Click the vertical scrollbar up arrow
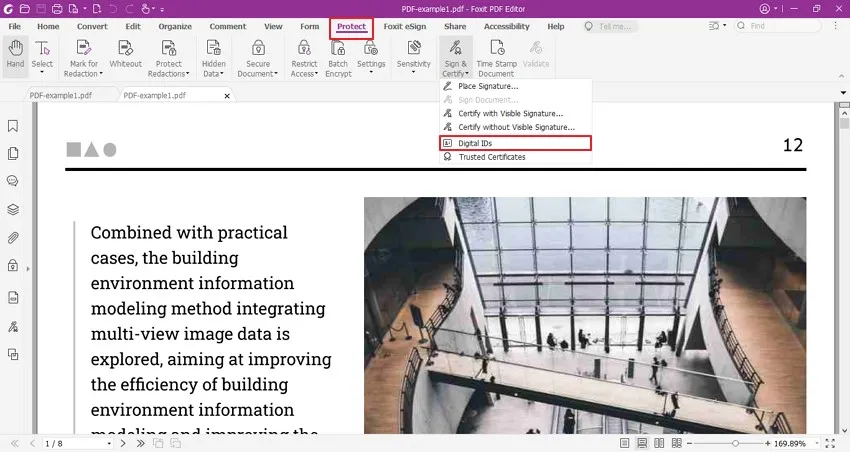Image resolution: width=850 pixels, height=452 pixels. pyautogui.click(x=844, y=113)
